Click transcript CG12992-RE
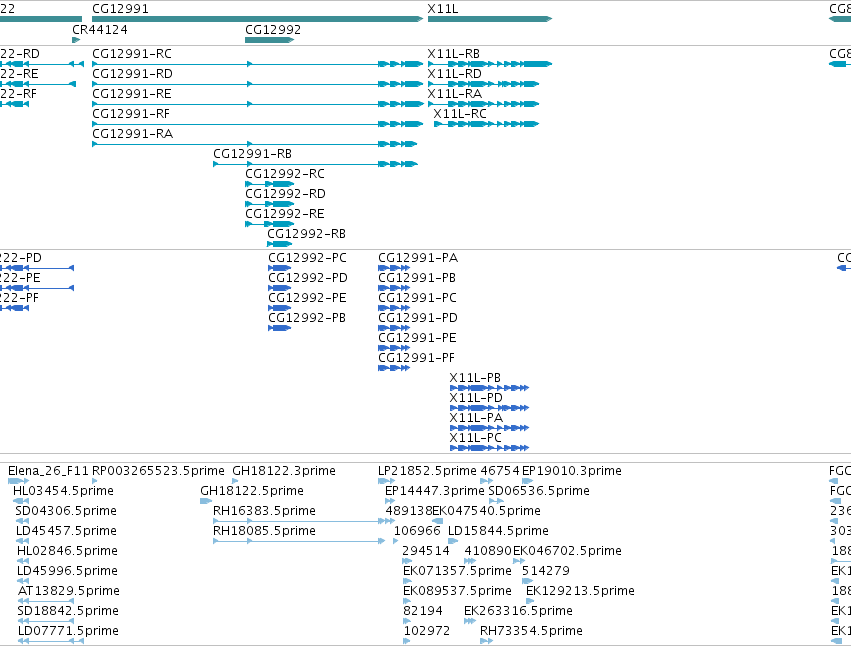This screenshot has height=646, width=851. (269, 224)
